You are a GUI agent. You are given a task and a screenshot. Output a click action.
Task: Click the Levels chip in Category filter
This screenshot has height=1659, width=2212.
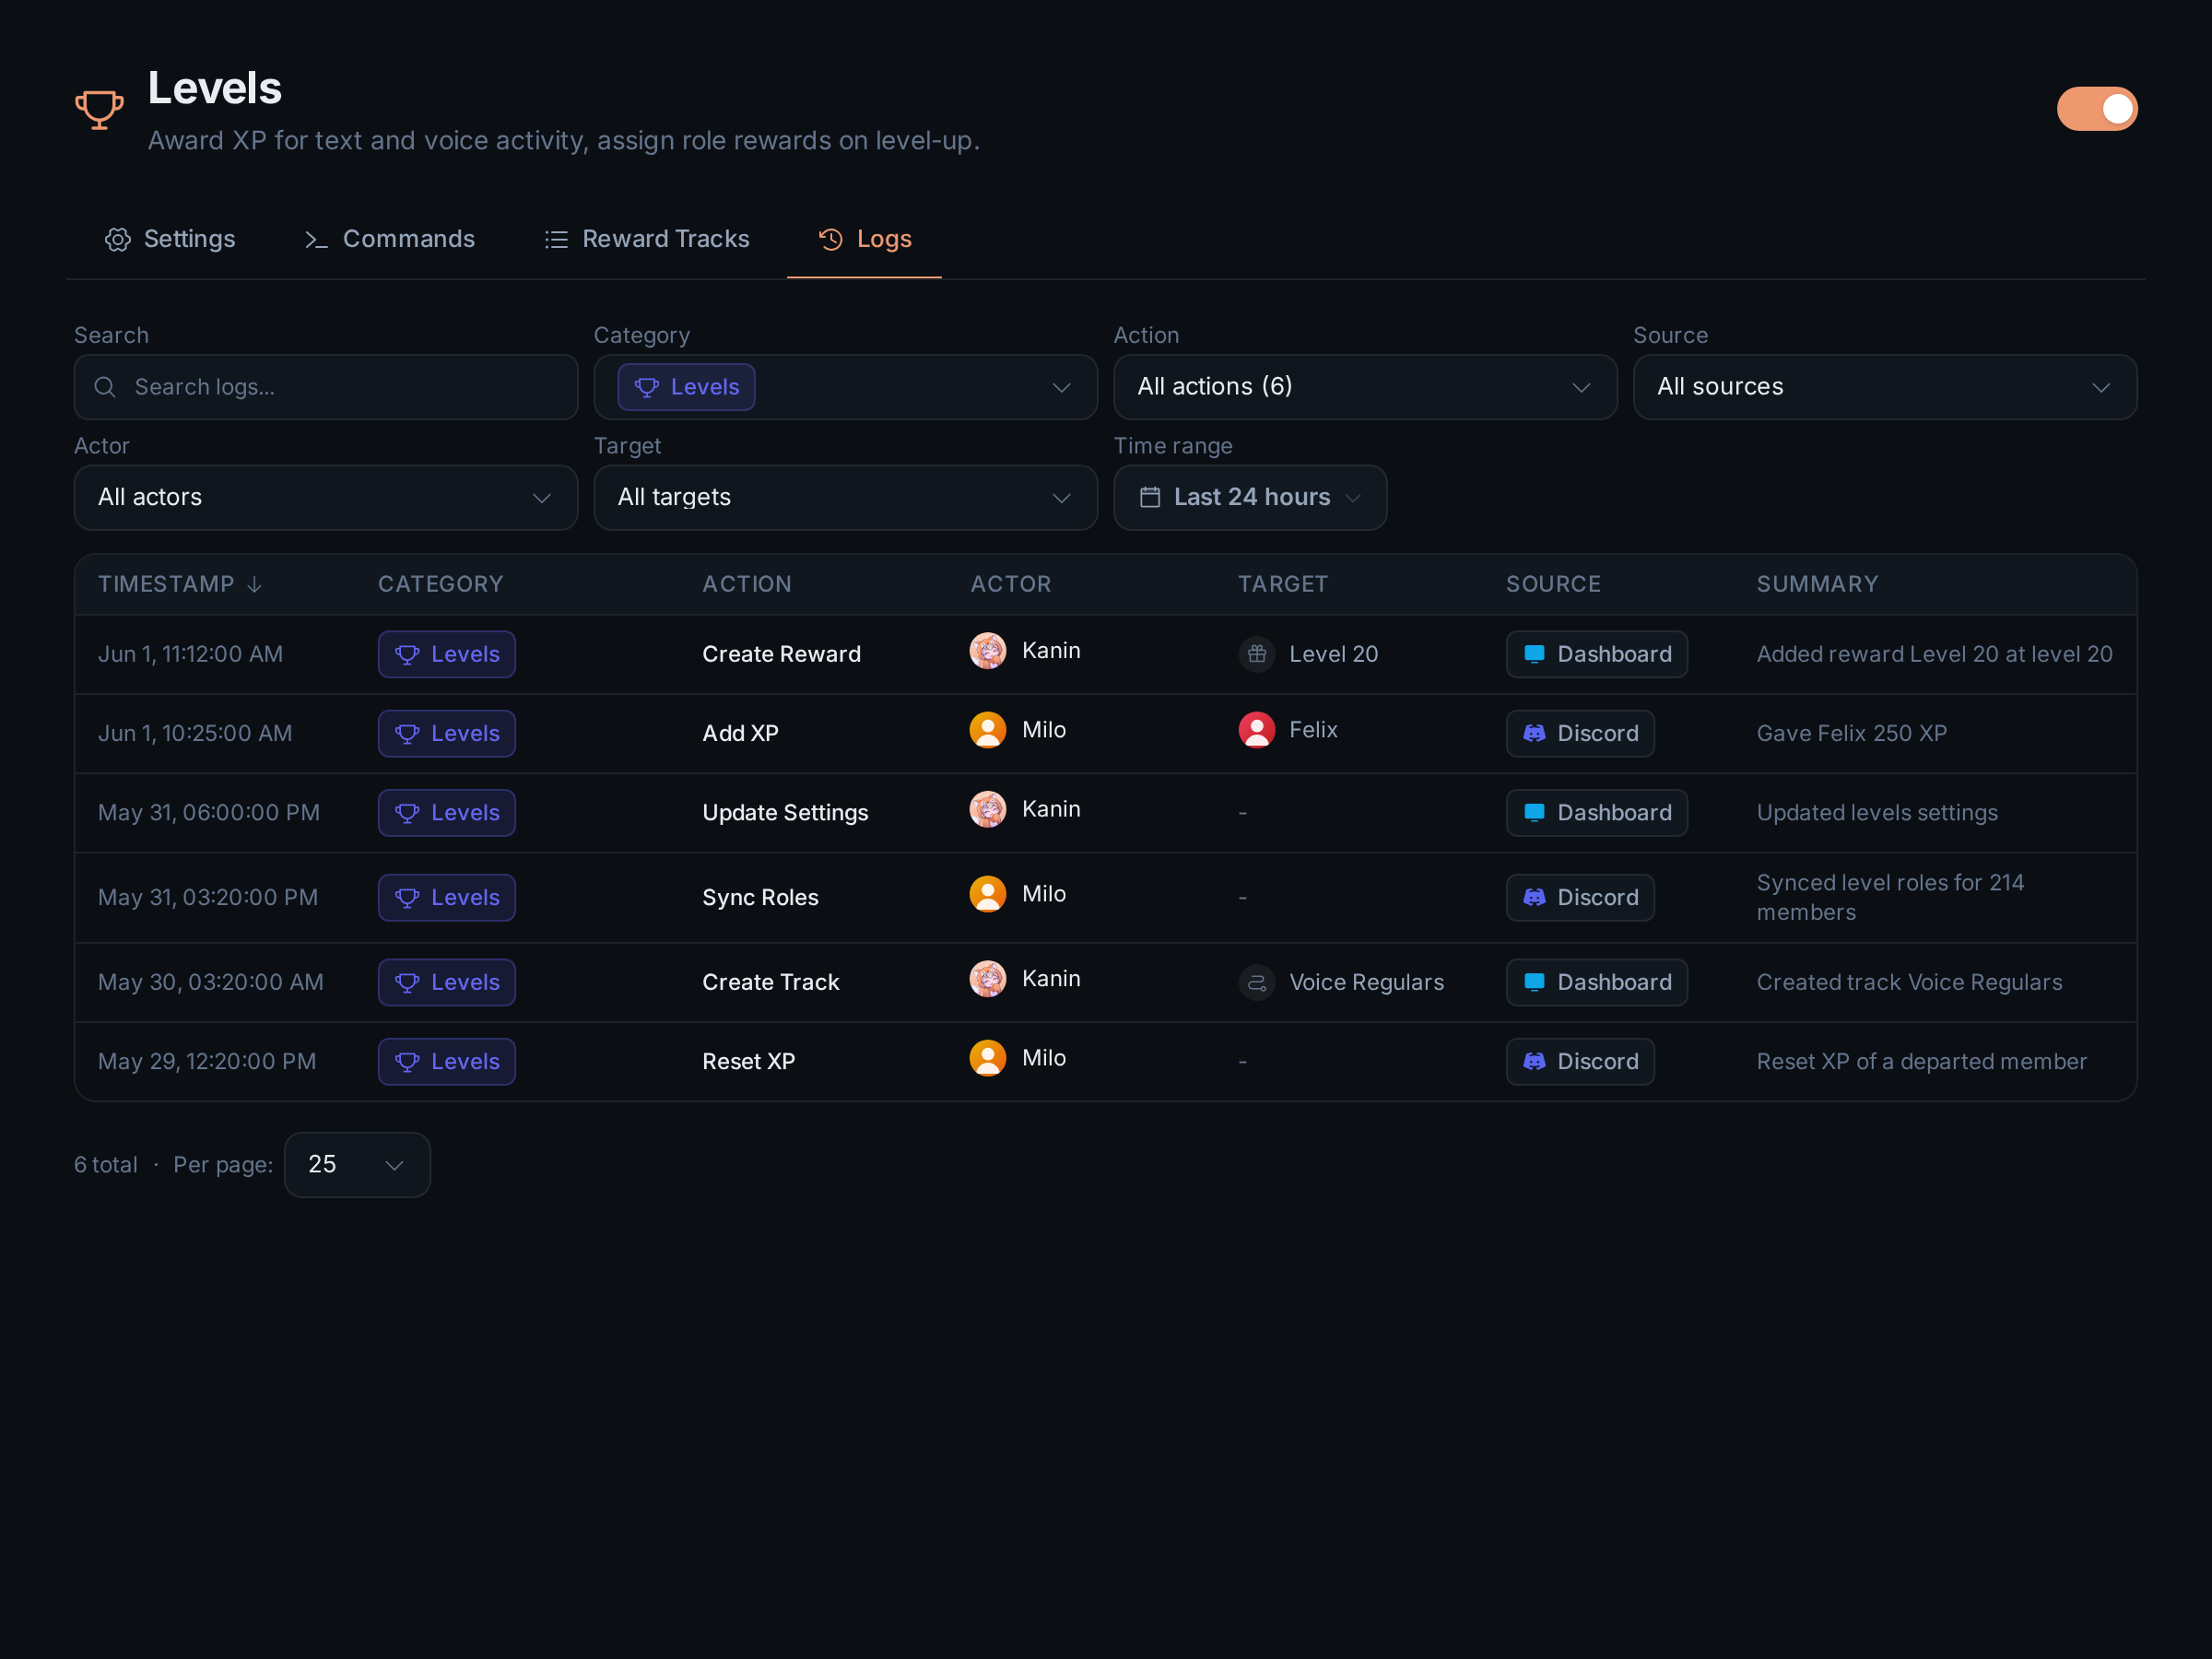click(x=686, y=387)
